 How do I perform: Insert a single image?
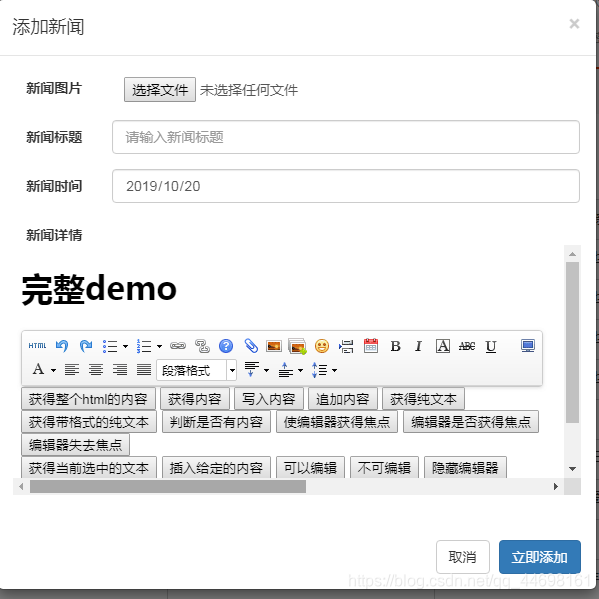click(x=274, y=346)
